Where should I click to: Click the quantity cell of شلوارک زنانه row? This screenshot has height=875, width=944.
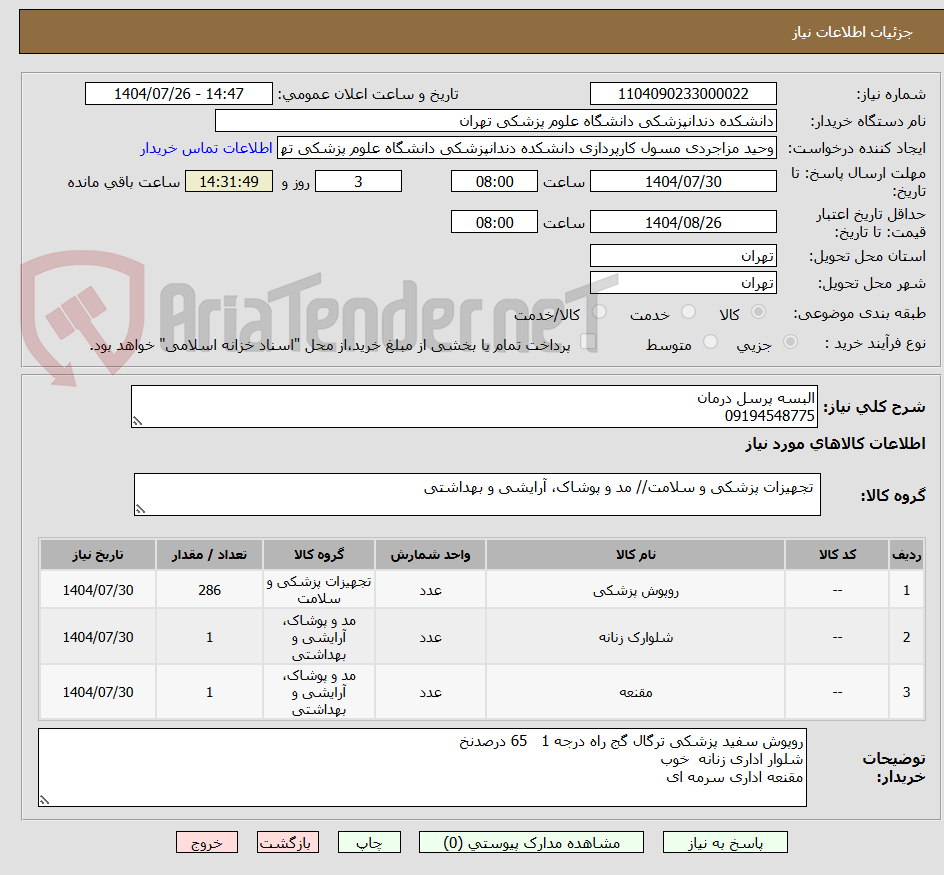pos(209,637)
